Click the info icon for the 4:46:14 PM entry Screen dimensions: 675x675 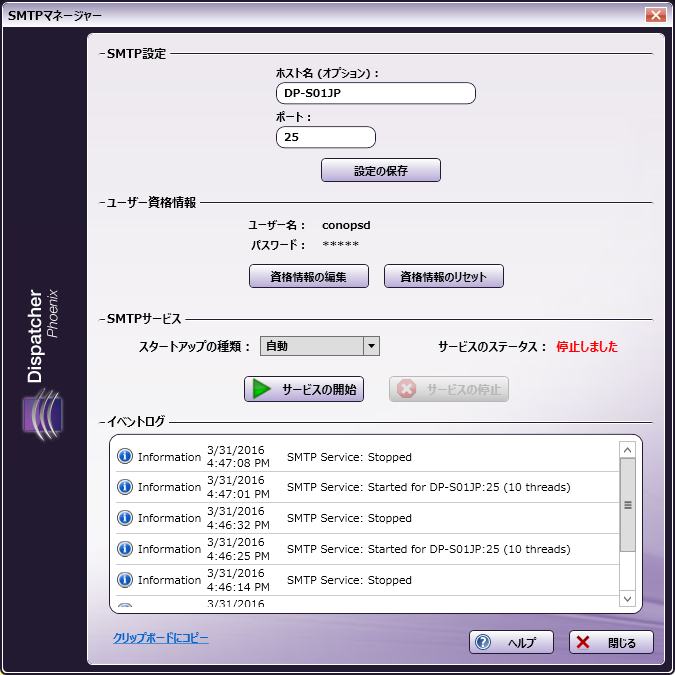click(x=125, y=580)
